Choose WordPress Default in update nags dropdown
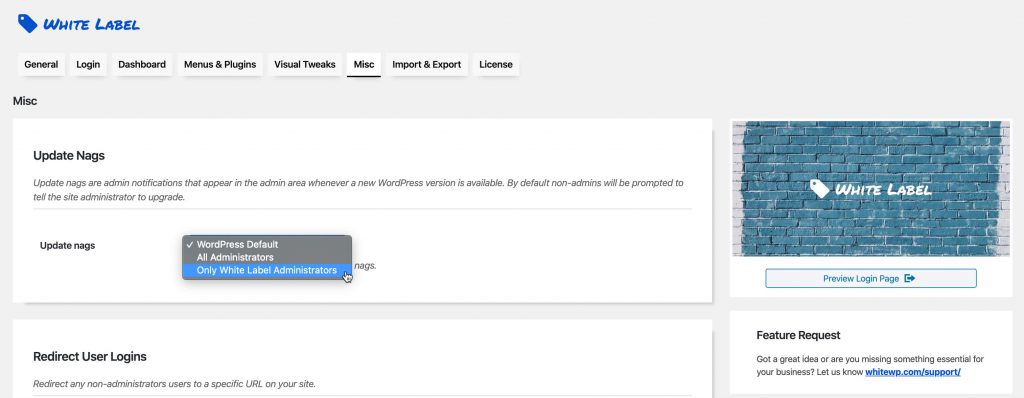Screen dimensions: 1024x398 pyautogui.click(x=266, y=244)
